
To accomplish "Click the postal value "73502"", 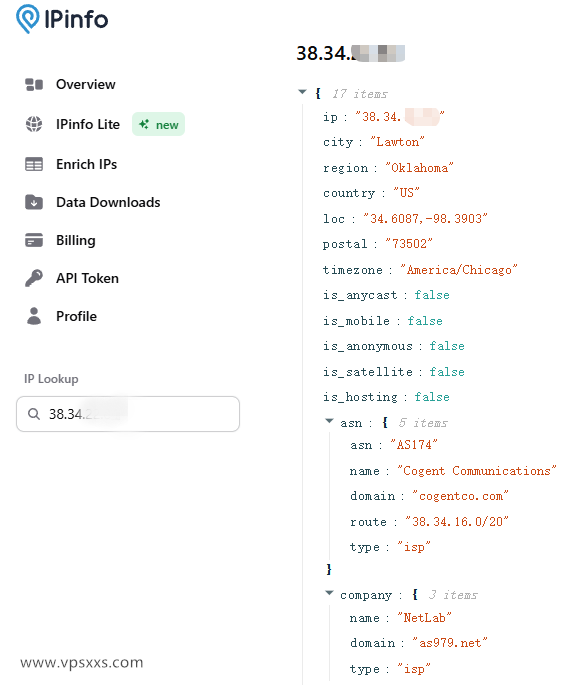I will pyautogui.click(x=409, y=244).
